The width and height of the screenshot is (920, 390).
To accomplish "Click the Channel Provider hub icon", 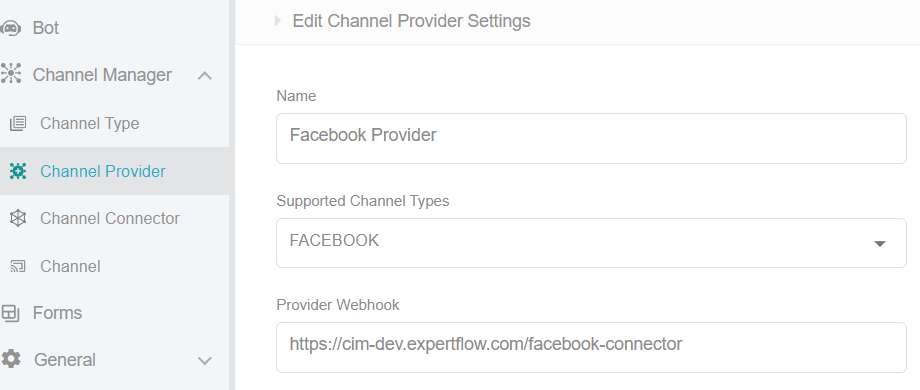I will coord(18,171).
